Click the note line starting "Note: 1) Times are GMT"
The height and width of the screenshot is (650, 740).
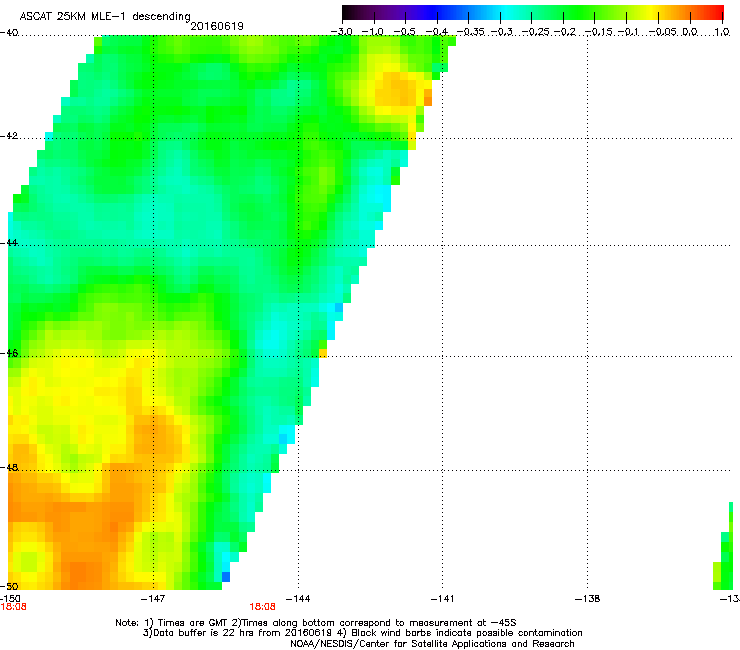316,623
